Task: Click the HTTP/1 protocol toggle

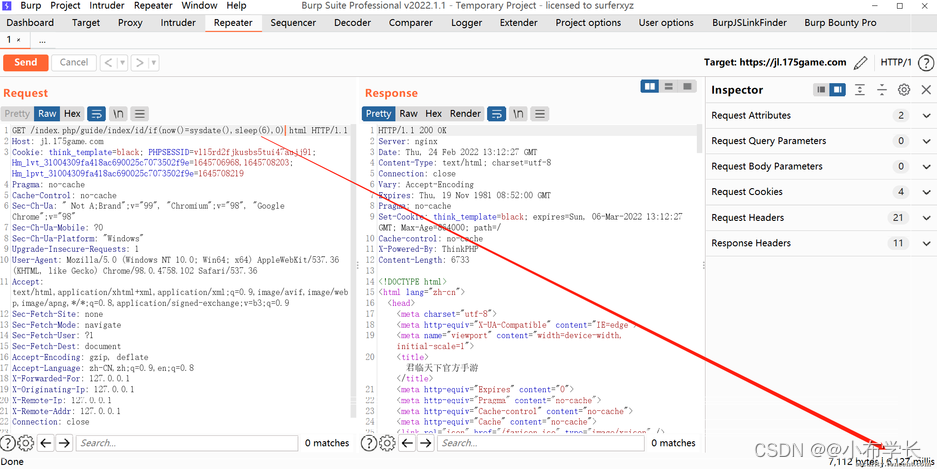Action: pyautogui.click(x=896, y=63)
